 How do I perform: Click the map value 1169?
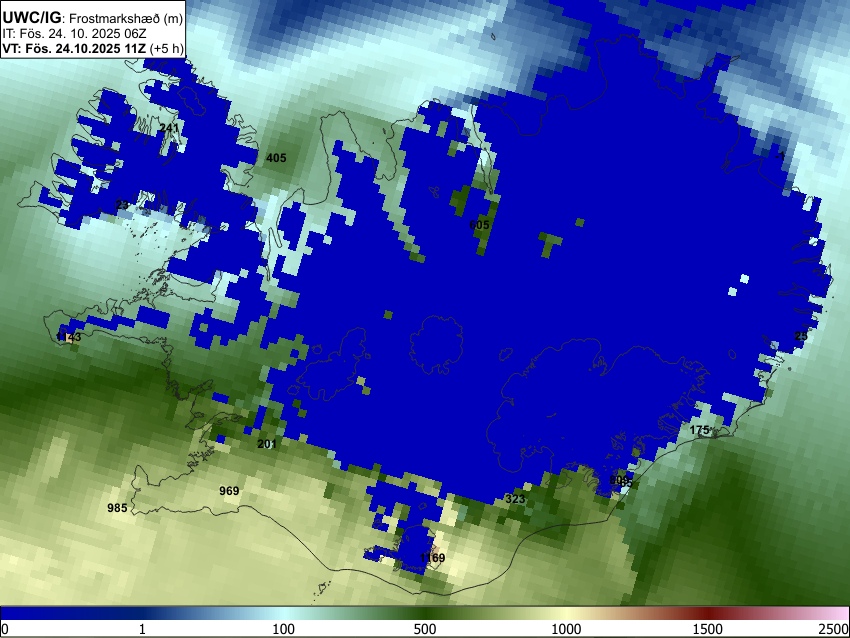click(433, 558)
